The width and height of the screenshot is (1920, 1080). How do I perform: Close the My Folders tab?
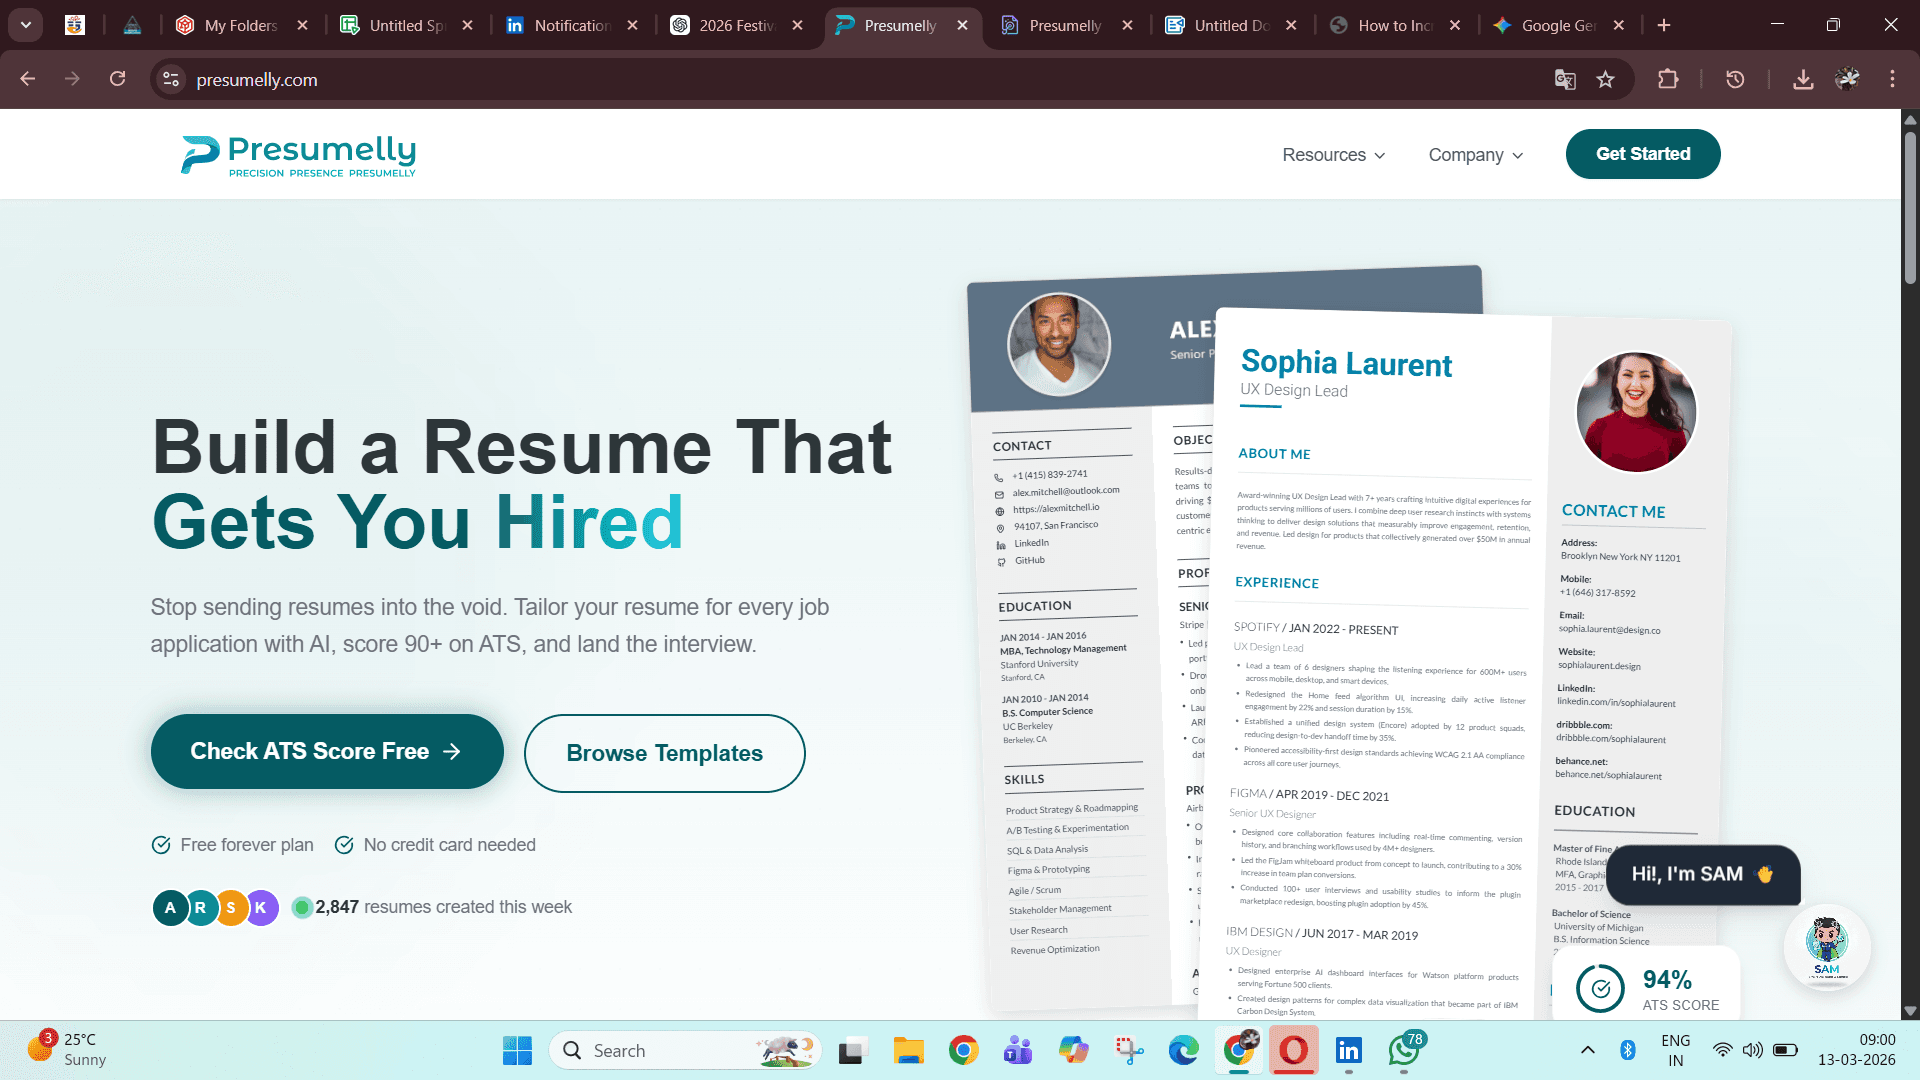(x=302, y=25)
